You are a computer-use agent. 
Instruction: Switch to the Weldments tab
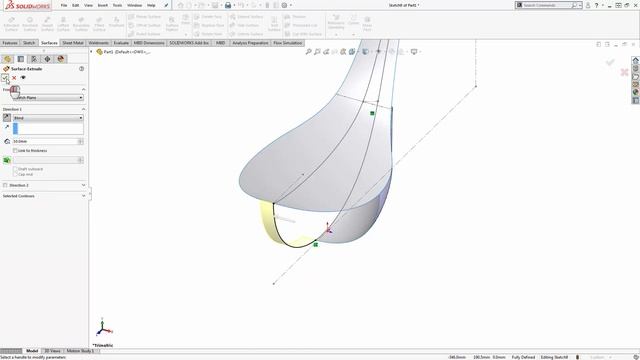pos(98,43)
